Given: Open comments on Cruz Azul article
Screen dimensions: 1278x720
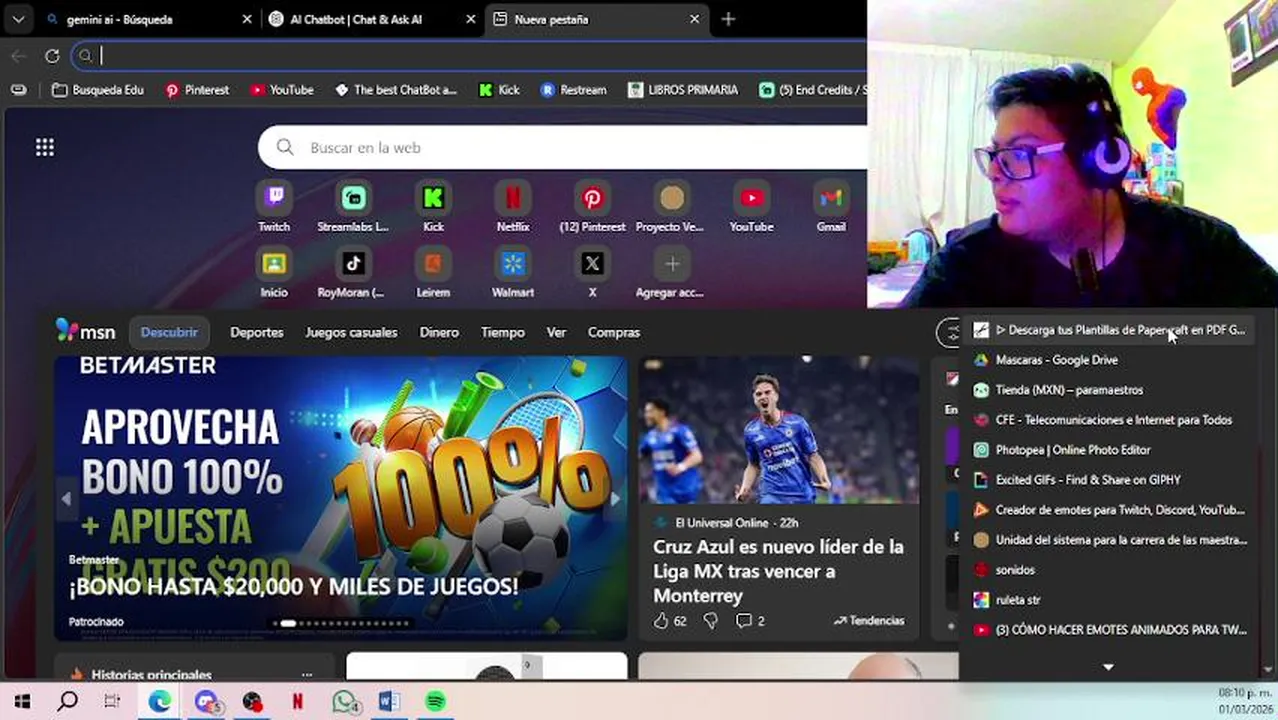Looking at the screenshot, I should tap(750, 621).
